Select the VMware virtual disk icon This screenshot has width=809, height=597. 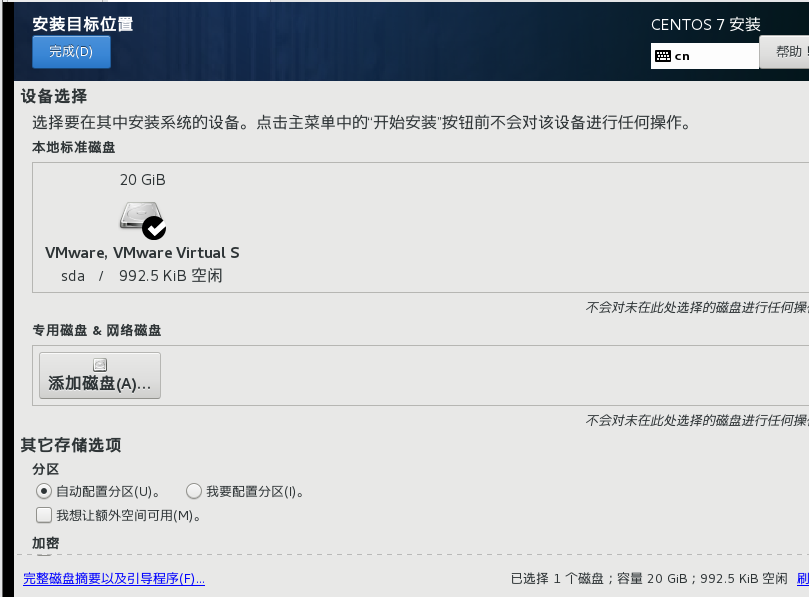pos(142,220)
